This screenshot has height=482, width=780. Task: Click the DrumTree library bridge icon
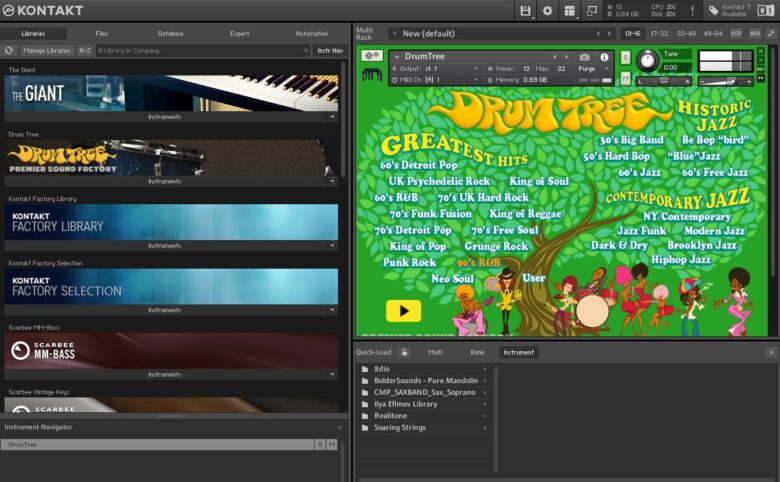click(x=372, y=75)
